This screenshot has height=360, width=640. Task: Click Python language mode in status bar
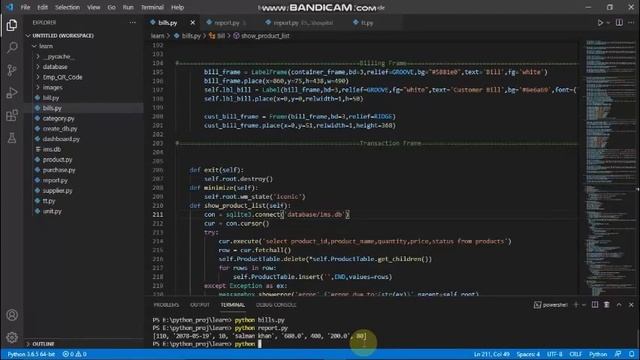598,354
